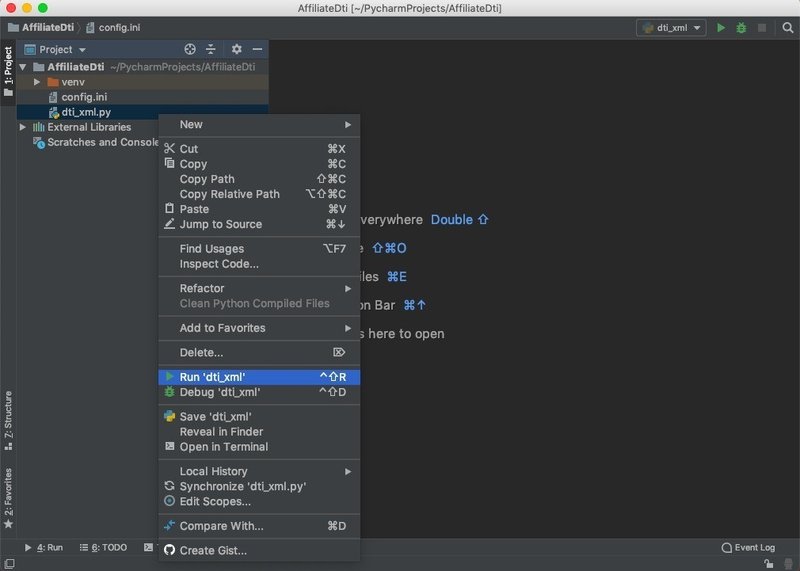
Task: Click Save 'dti_xml' entry
Action: [x=259, y=417]
